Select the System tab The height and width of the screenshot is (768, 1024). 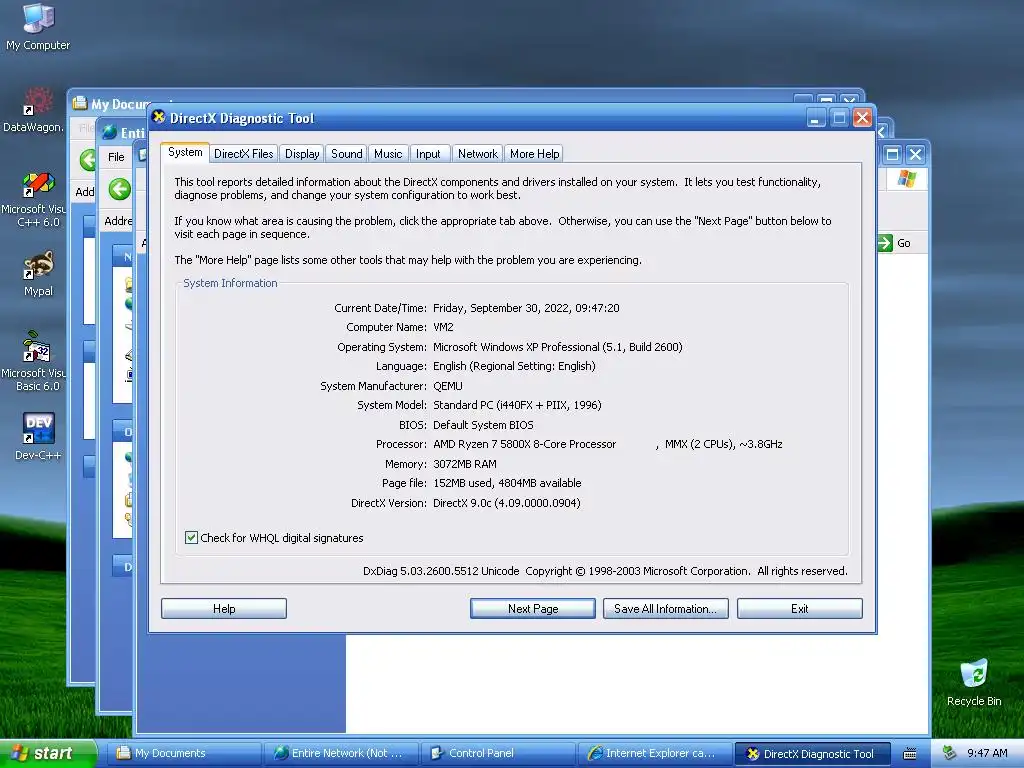pyautogui.click(x=185, y=152)
